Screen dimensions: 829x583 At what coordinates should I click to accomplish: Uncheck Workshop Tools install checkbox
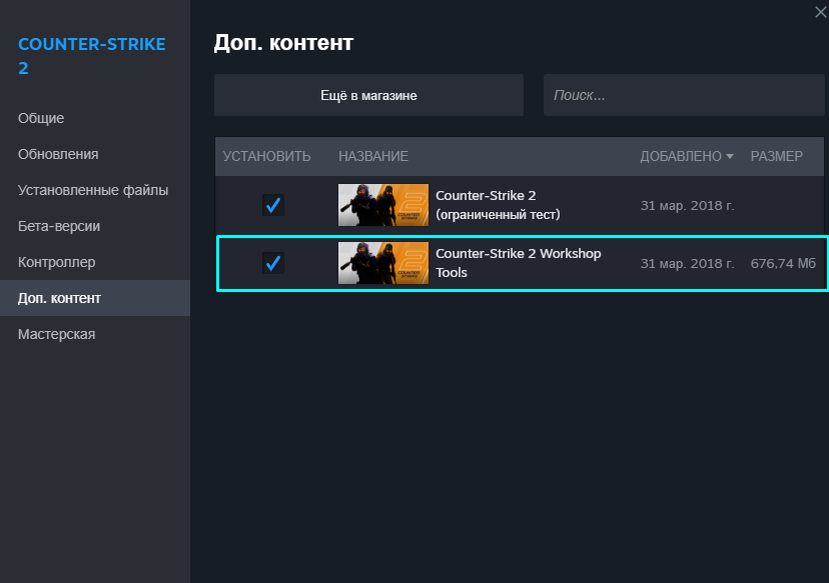tap(273, 263)
